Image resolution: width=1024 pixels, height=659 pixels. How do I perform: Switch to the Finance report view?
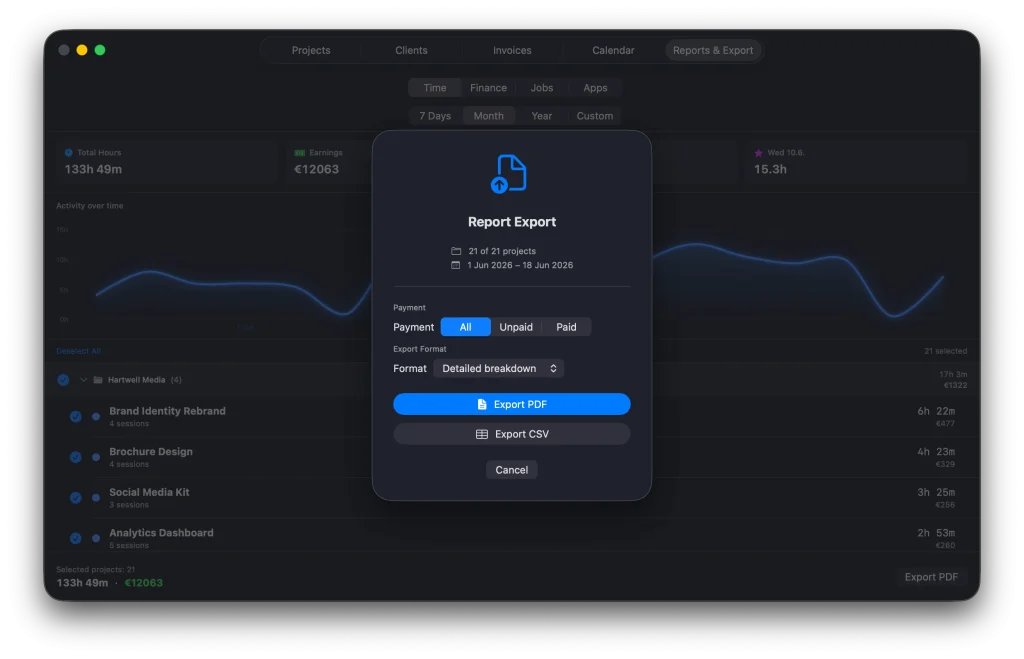[488, 88]
